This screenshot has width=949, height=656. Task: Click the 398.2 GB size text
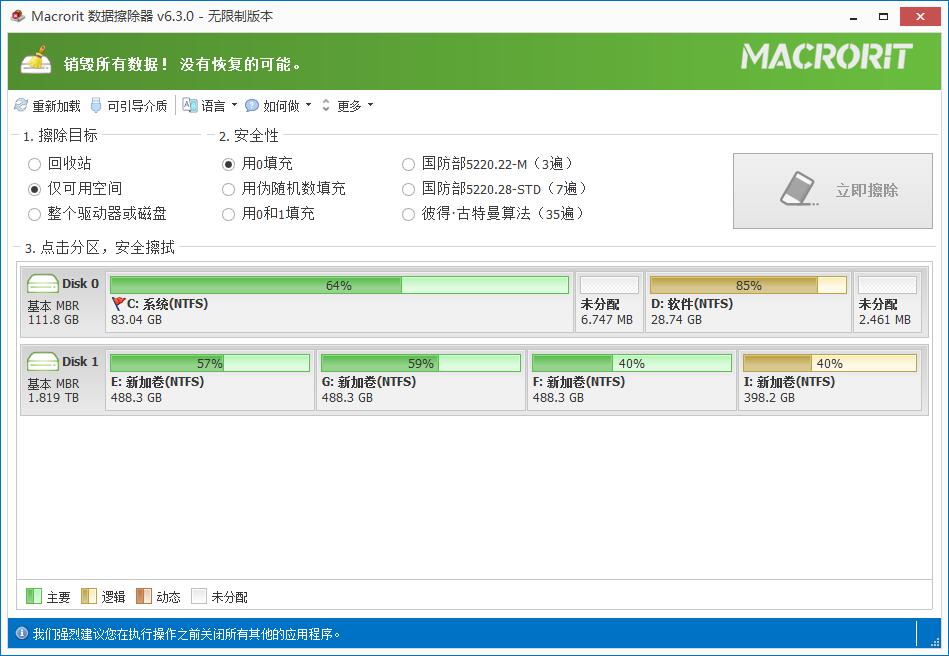[x=769, y=398]
